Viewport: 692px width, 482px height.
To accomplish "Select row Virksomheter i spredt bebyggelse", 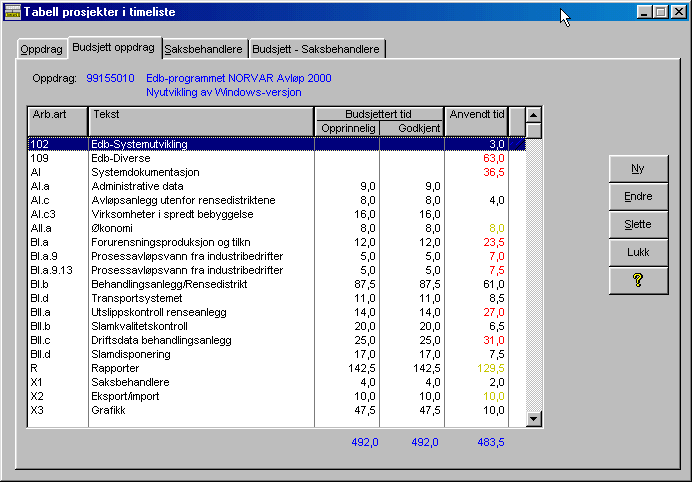I will (x=277, y=215).
